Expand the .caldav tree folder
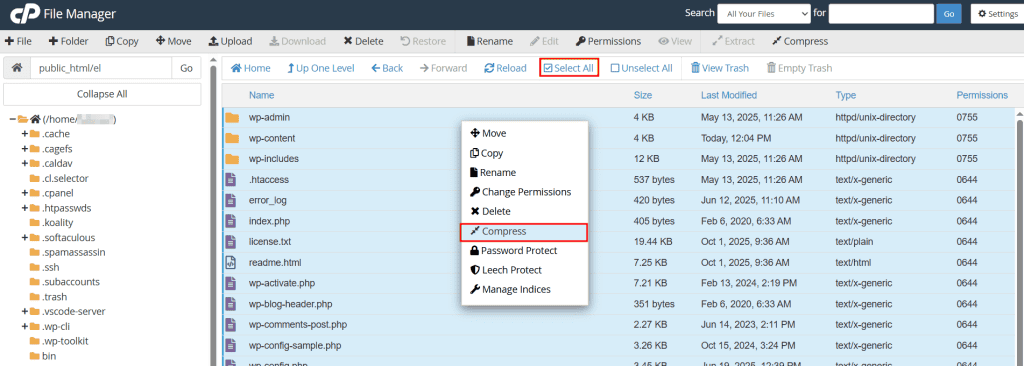 tap(25, 163)
